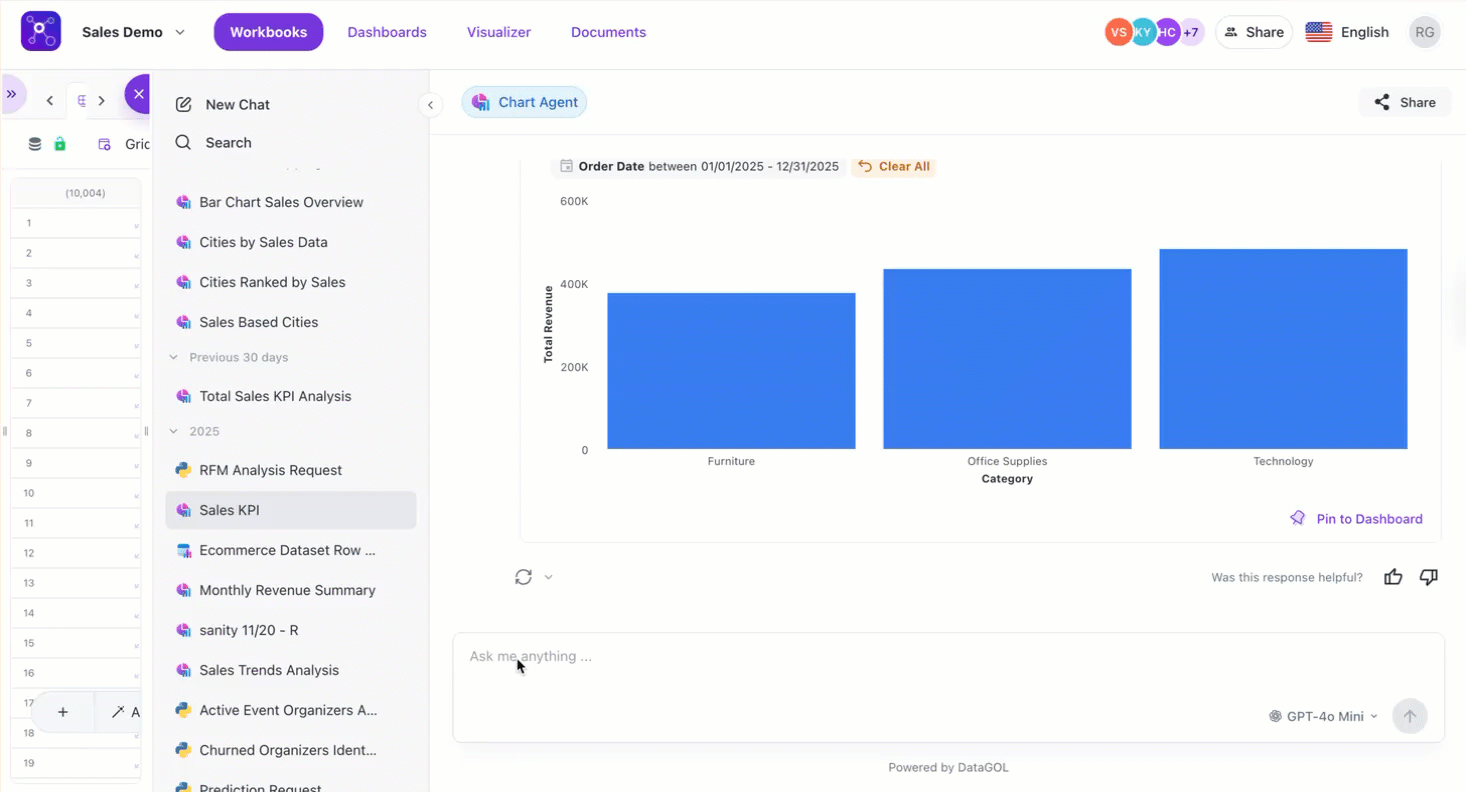The image size is (1466, 792).
Task: Open the Visualizer tab
Action: pos(498,32)
